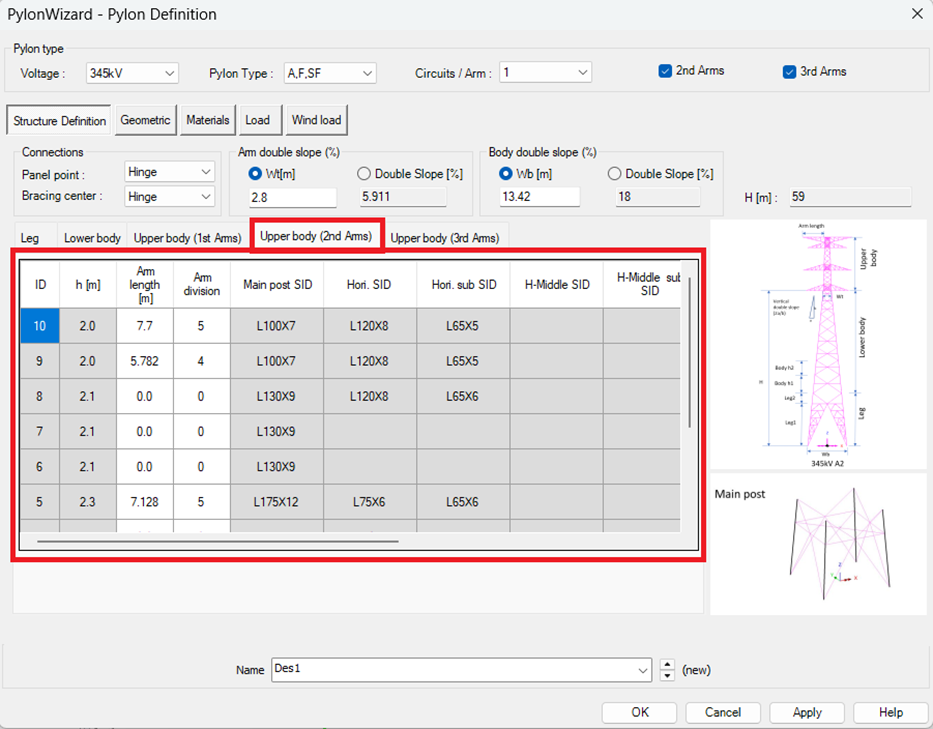933x729 pixels.
Task: Click the table horizontal scrollbar
Action: (217, 541)
